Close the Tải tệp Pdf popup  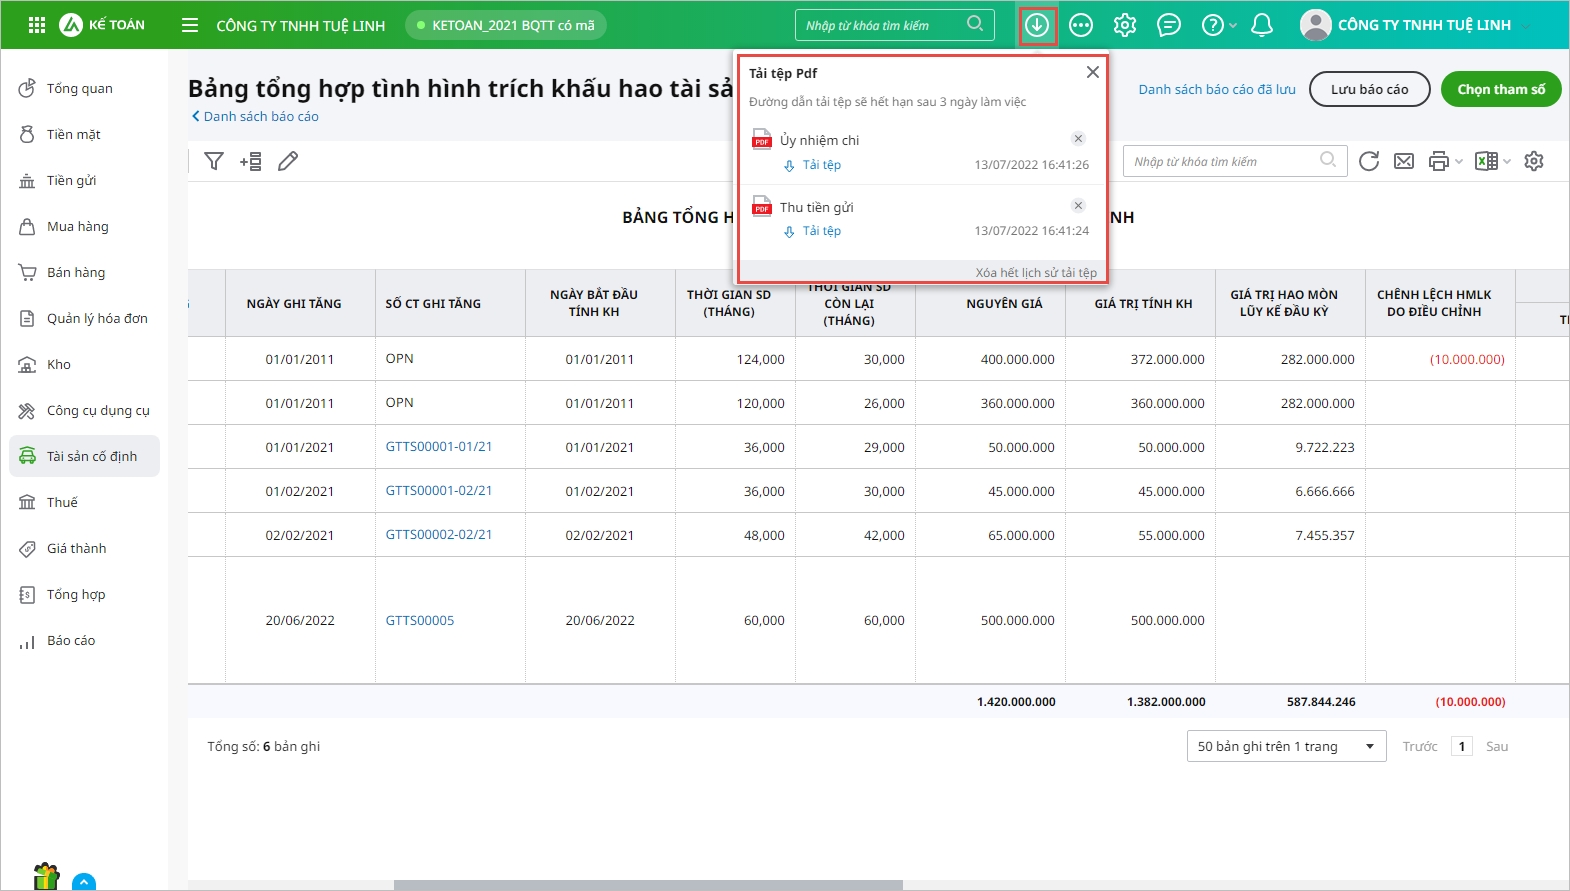1092,72
